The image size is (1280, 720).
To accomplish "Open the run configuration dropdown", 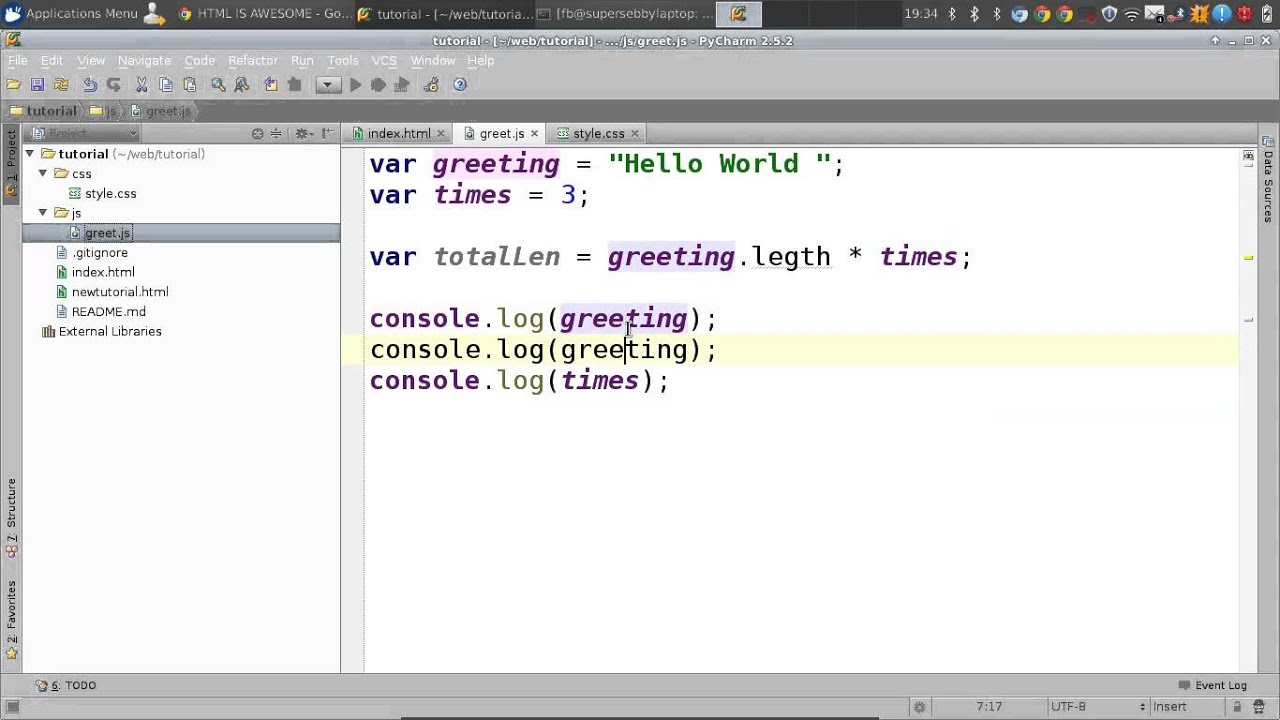I will point(328,85).
